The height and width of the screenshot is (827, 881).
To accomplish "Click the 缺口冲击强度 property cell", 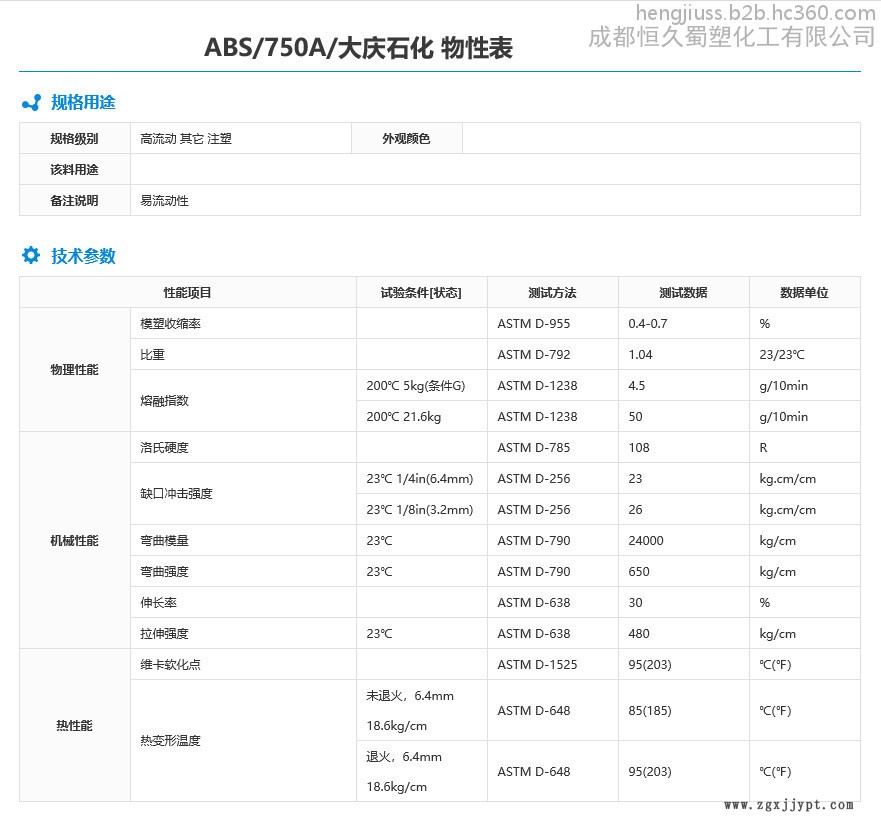I will [x=243, y=494].
